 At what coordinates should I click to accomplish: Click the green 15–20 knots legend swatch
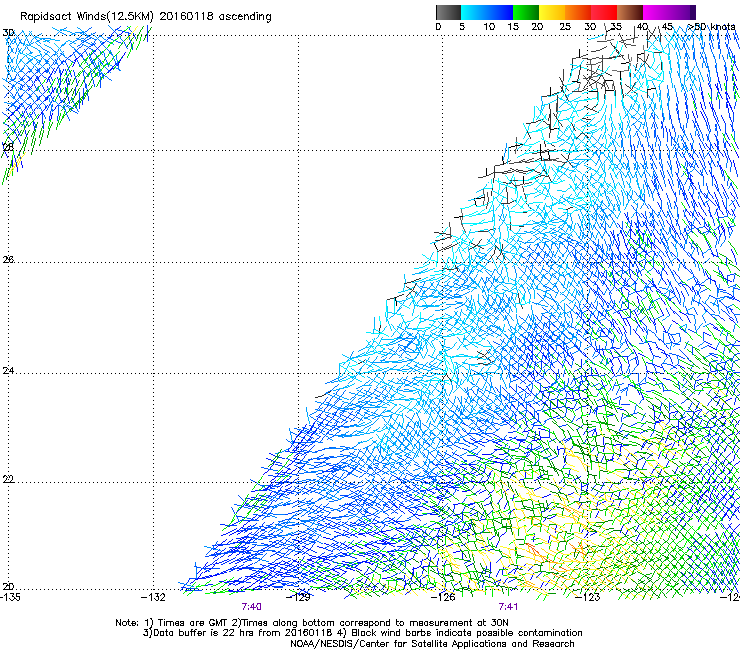click(x=526, y=12)
